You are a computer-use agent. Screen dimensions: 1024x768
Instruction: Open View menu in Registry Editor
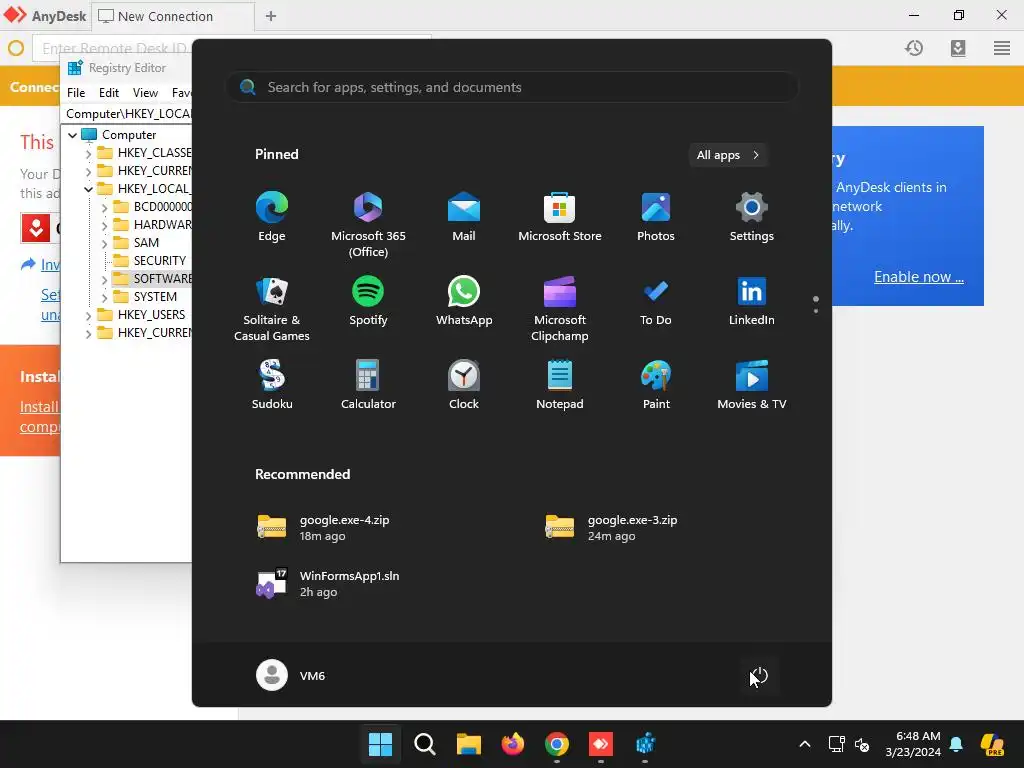point(145,93)
